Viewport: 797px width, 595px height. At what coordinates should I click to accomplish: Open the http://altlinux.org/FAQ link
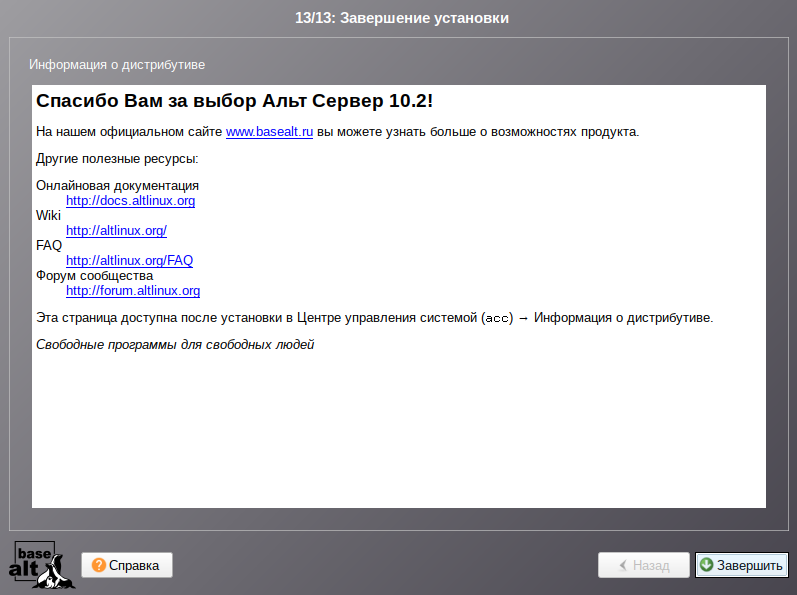[x=130, y=261]
